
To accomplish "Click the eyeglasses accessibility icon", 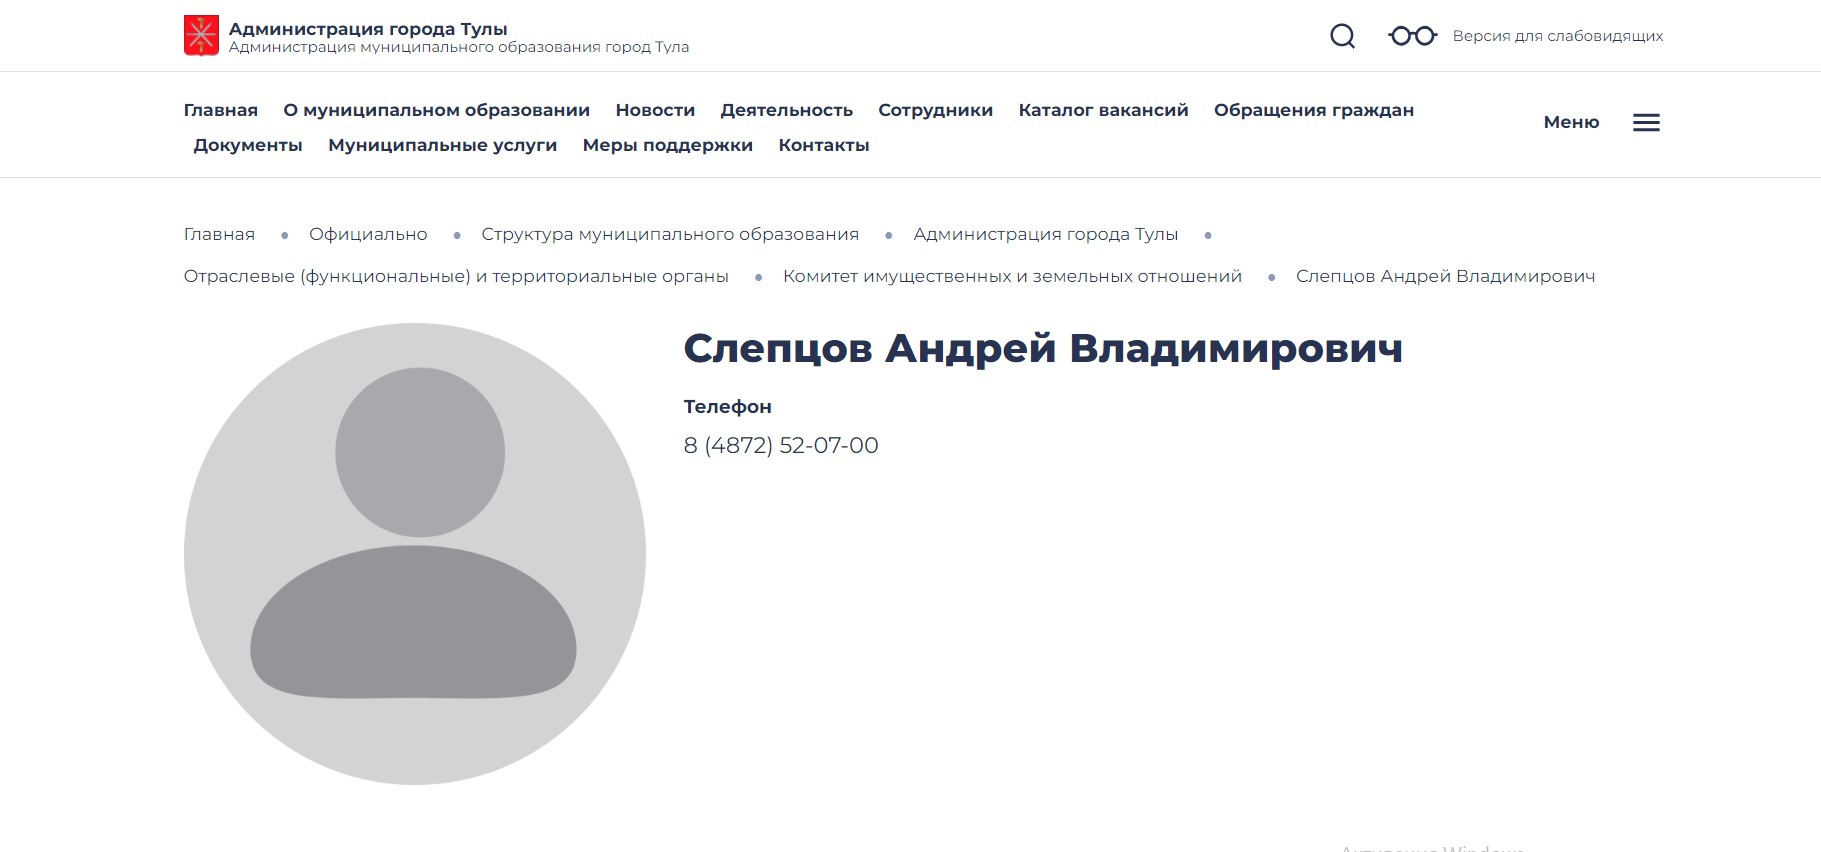I will click(1412, 36).
